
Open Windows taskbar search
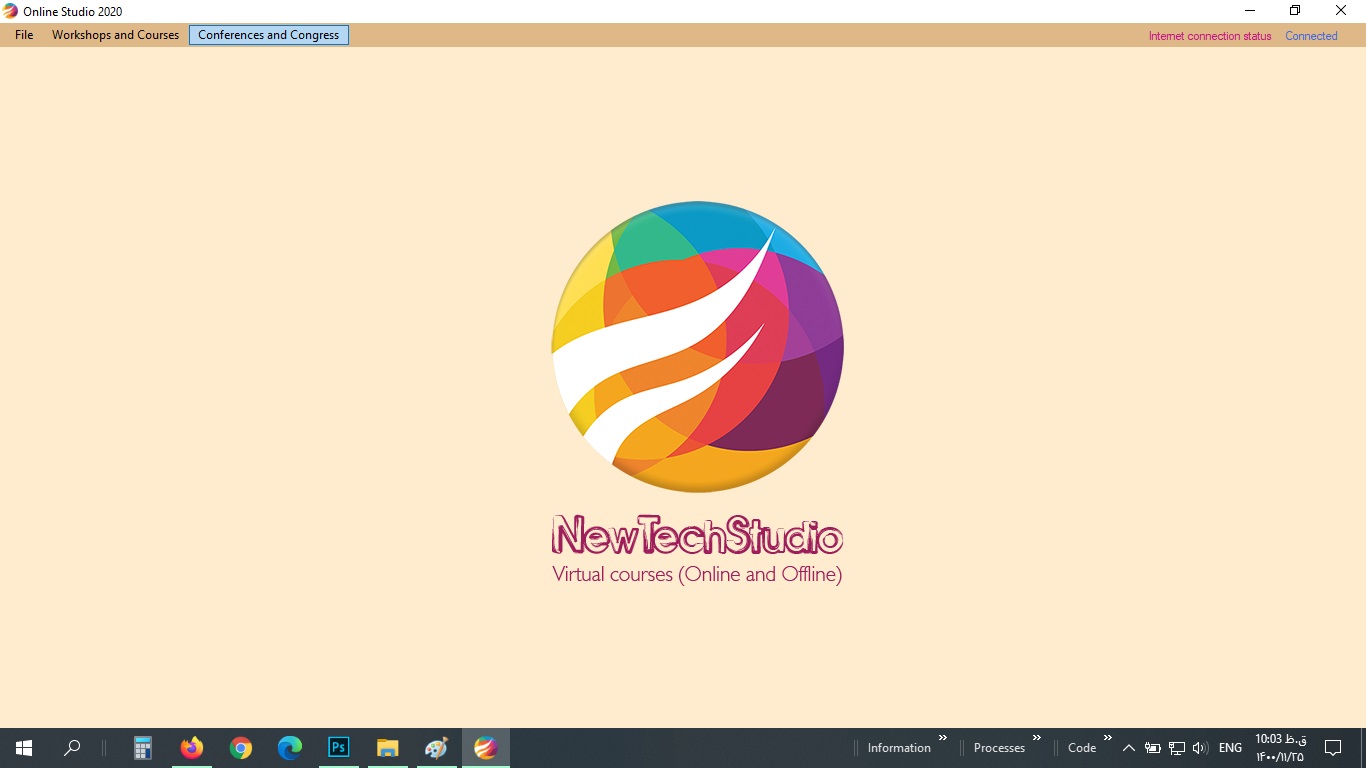72,748
